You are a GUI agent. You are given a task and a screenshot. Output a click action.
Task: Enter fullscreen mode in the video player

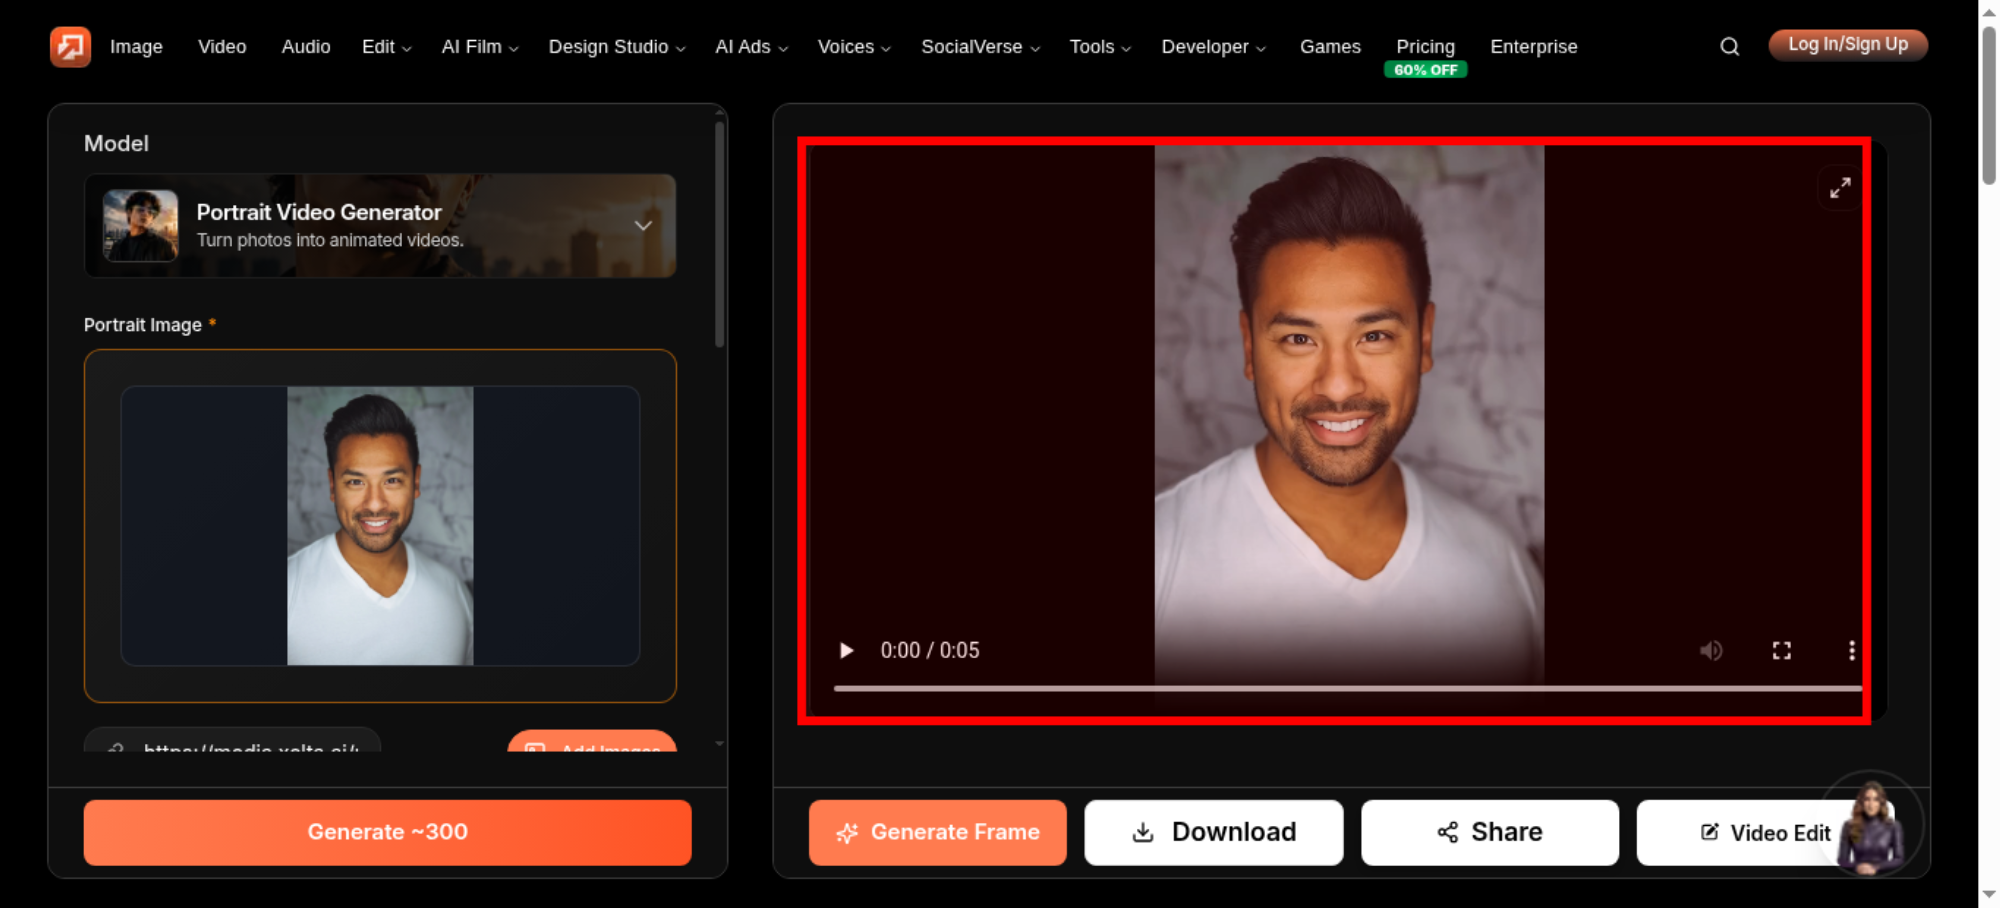(1781, 650)
